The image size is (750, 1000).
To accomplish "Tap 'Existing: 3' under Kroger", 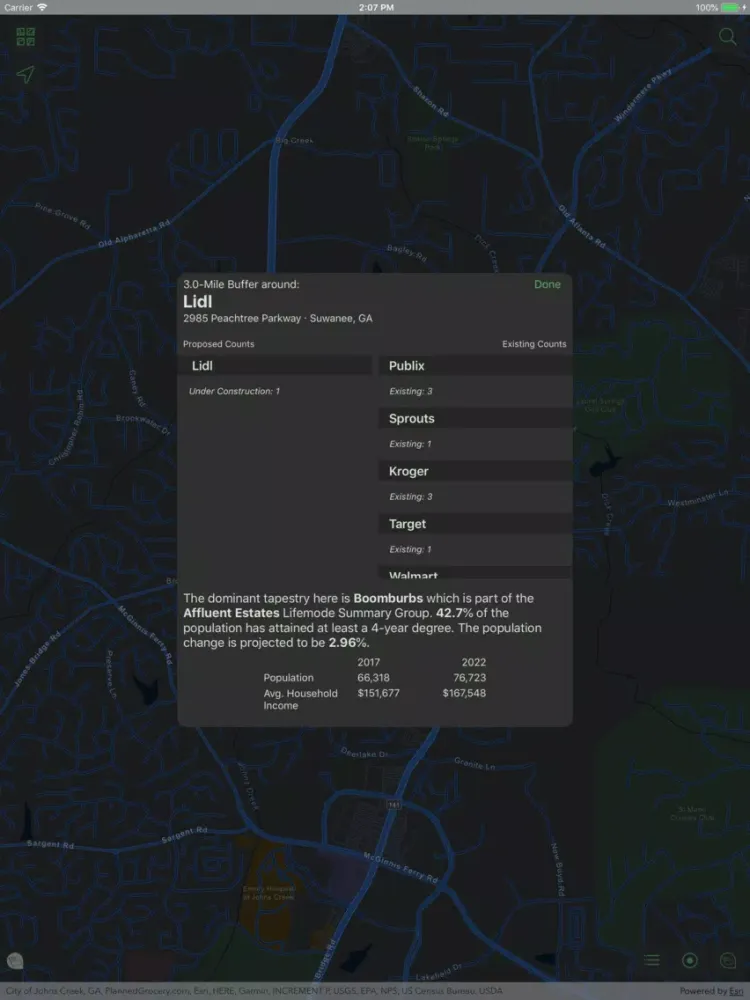I will click(x=411, y=496).
